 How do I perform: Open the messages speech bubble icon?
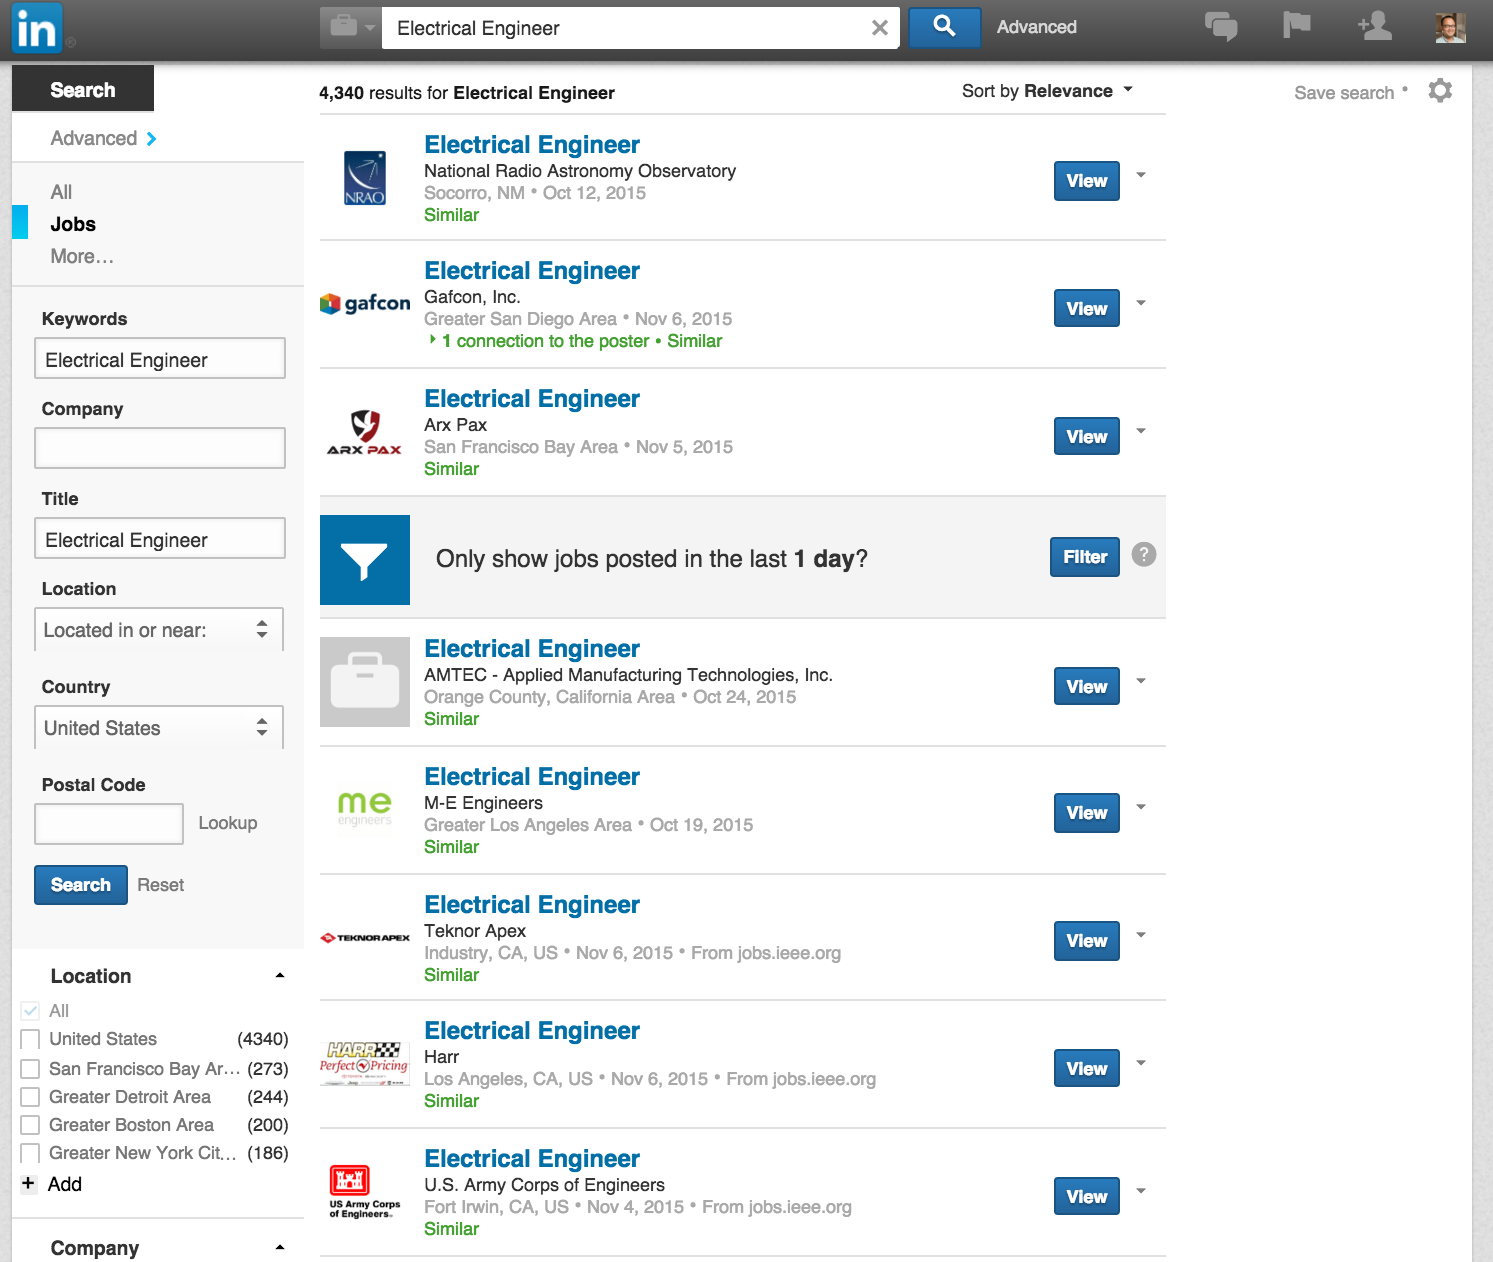click(1220, 27)
